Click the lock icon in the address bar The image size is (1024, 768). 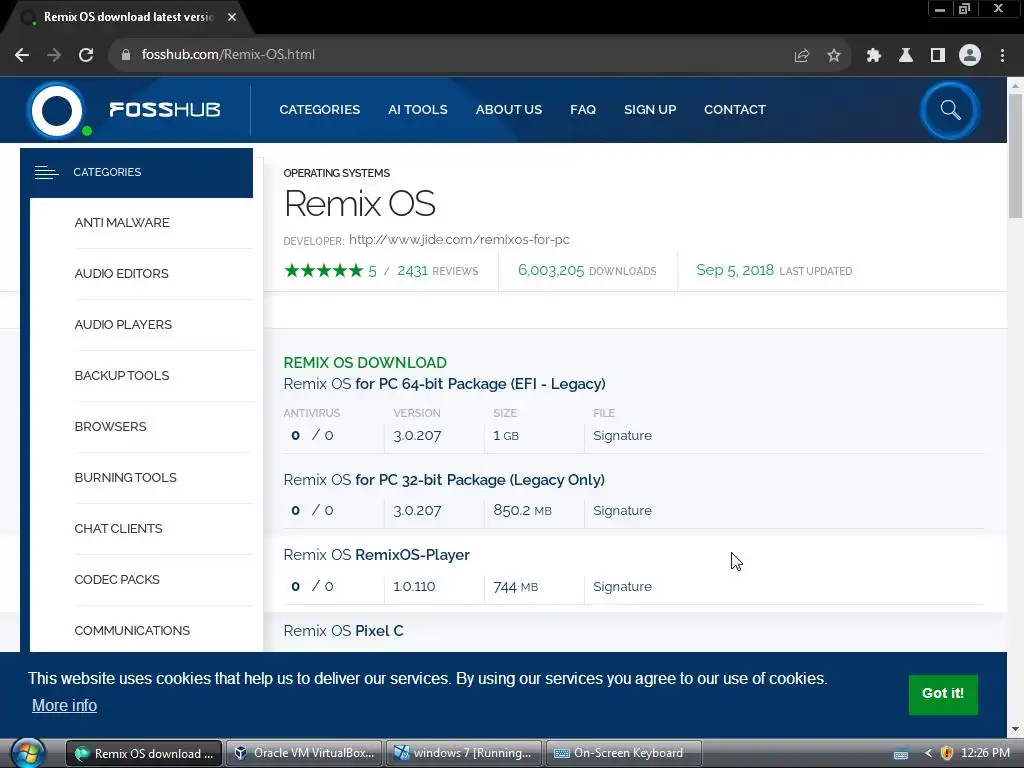[x=126, y=55]
